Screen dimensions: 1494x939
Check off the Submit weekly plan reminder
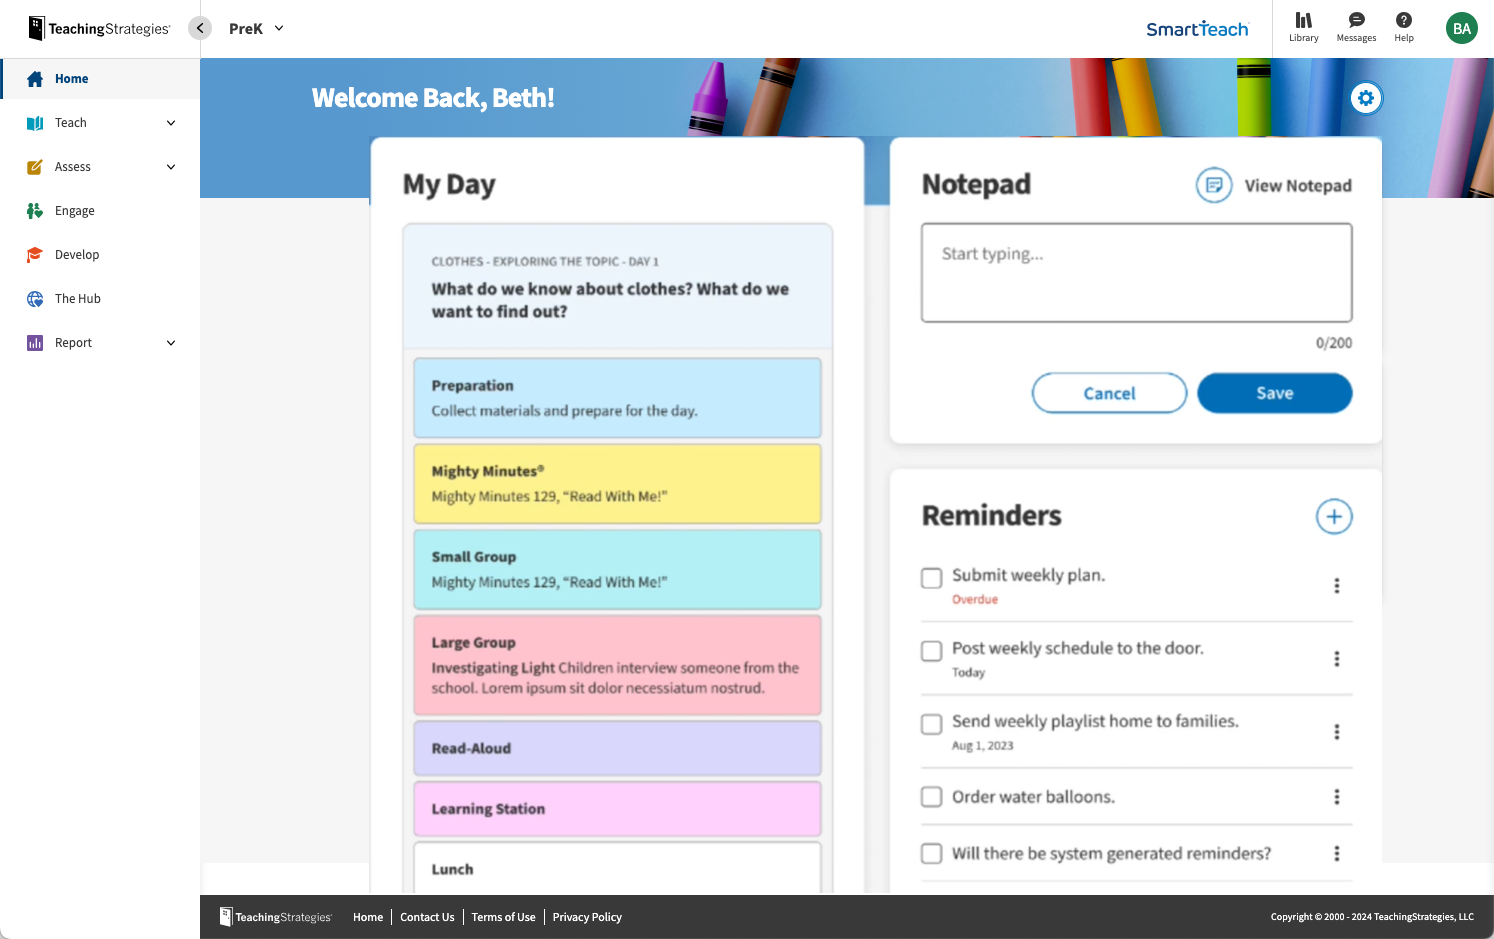coord(931,577)
